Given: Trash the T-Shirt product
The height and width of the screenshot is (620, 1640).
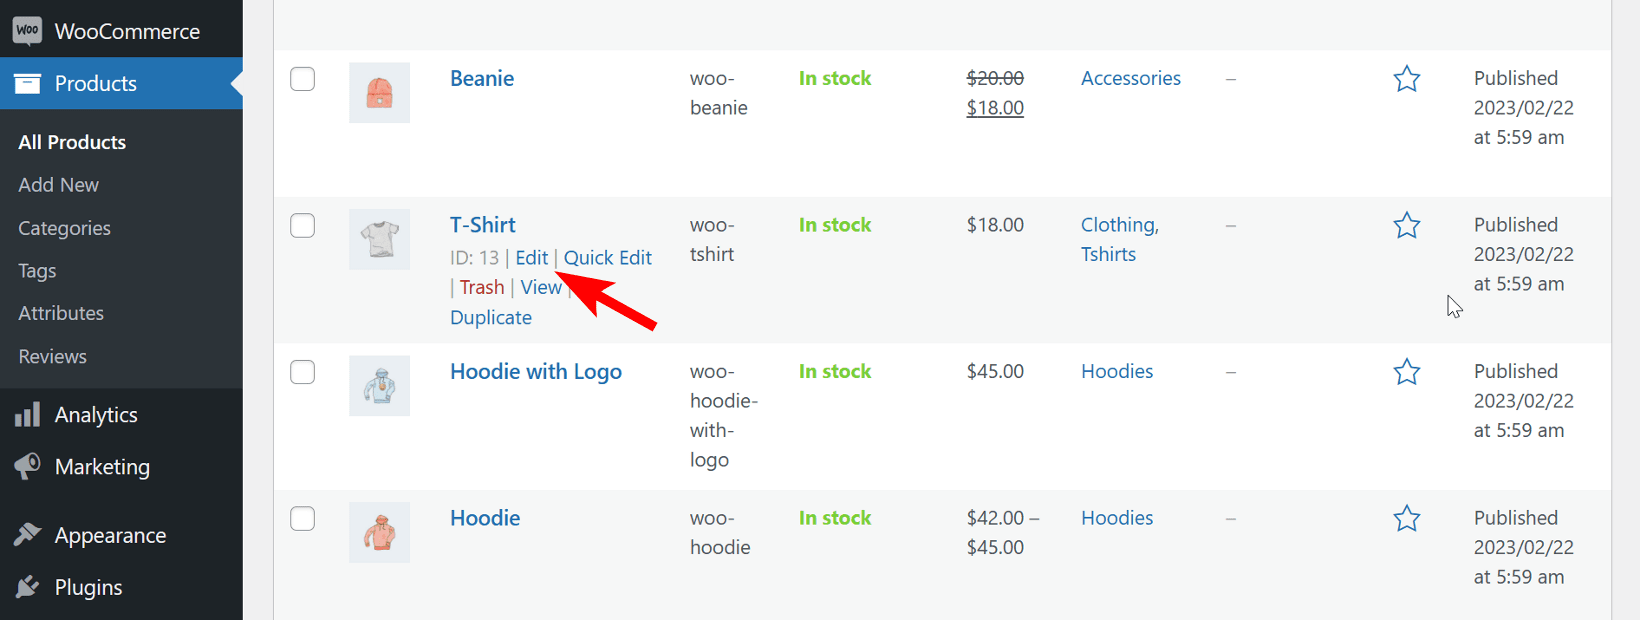Looking at the screenshot, I should (x=481, y=287).
